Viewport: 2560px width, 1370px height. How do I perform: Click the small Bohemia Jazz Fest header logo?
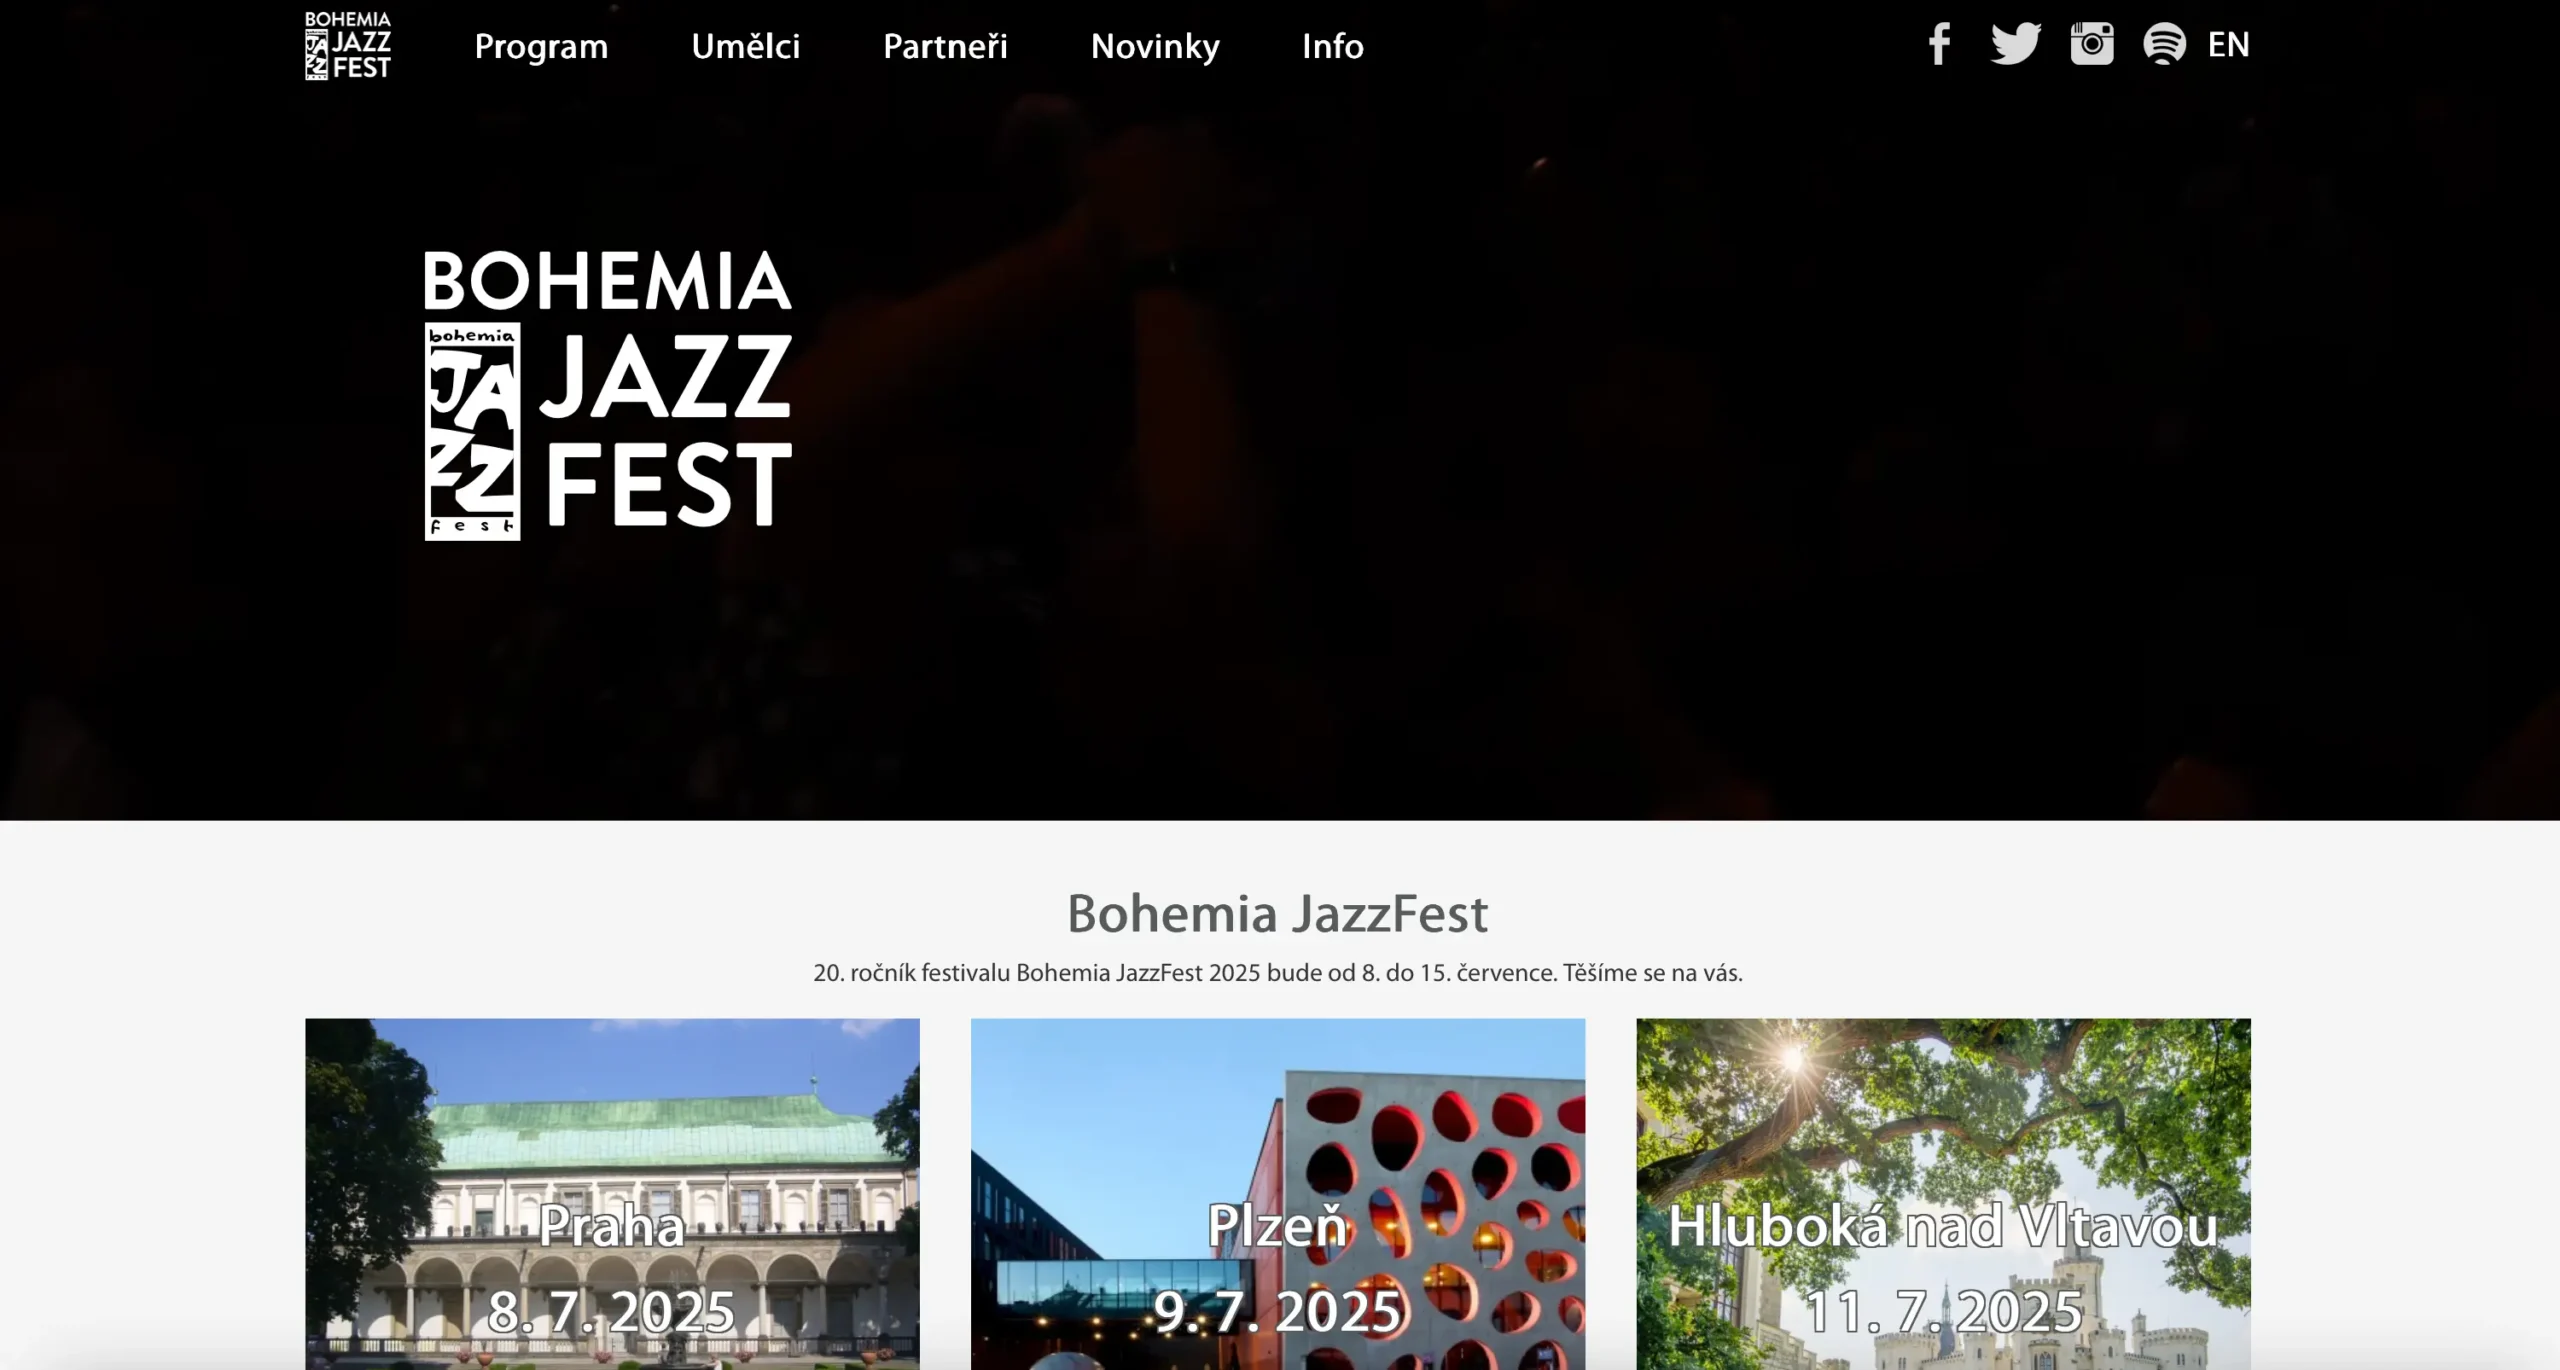click(x=348, y=45)
